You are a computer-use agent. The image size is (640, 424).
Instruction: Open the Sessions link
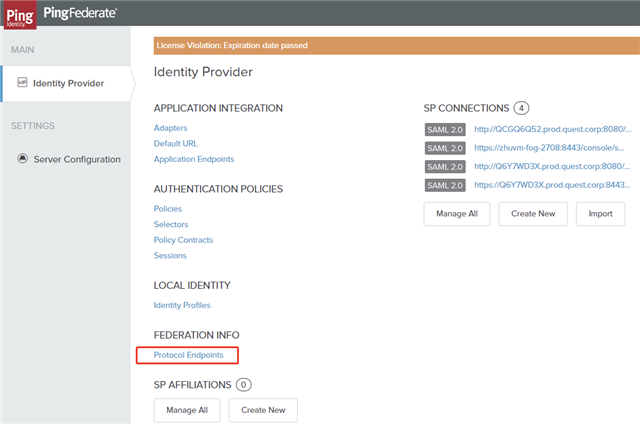pyautogui.click(x=170, y=255)
